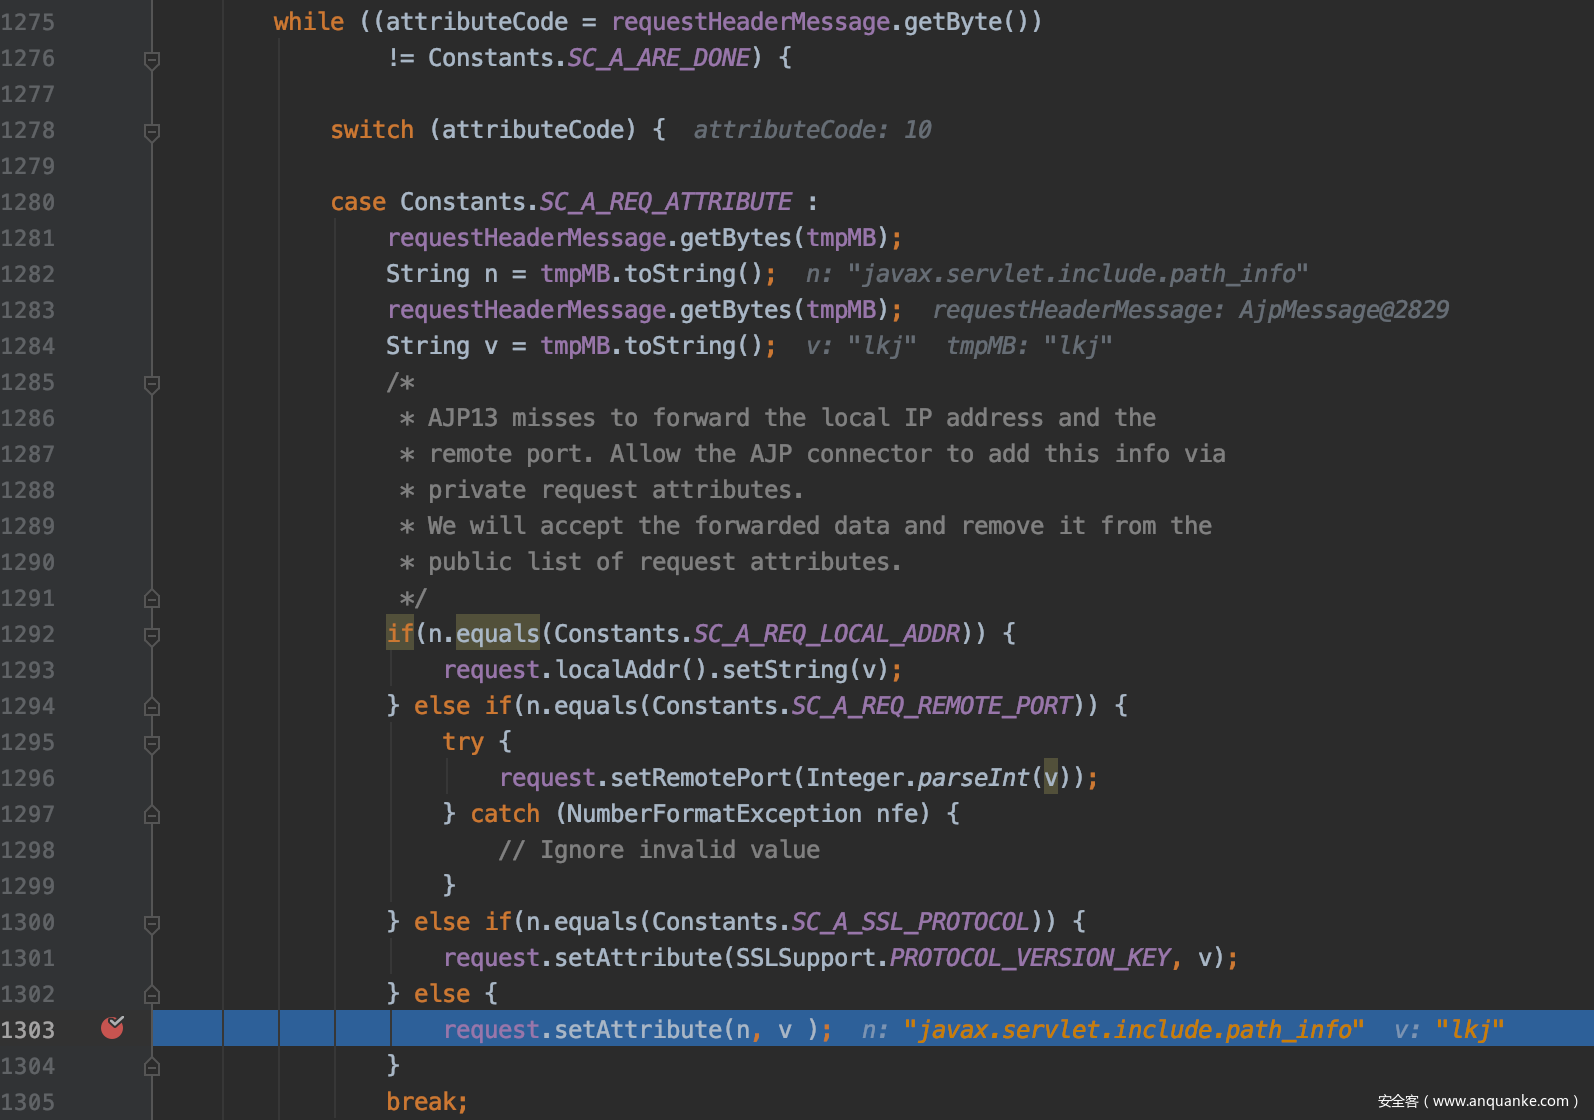
Task: Collapse the switch block at line 1278
Action: click(x=152, y=132)
